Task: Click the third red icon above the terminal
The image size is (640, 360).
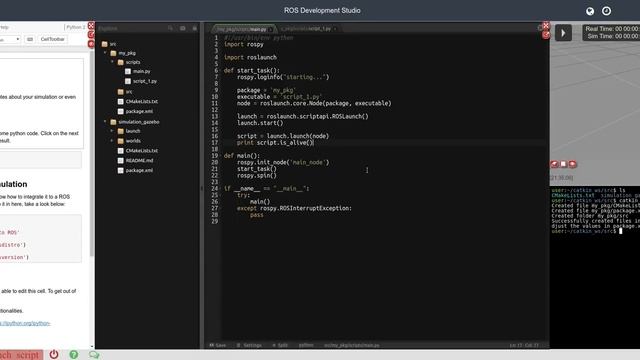Action: coord(572,164)
